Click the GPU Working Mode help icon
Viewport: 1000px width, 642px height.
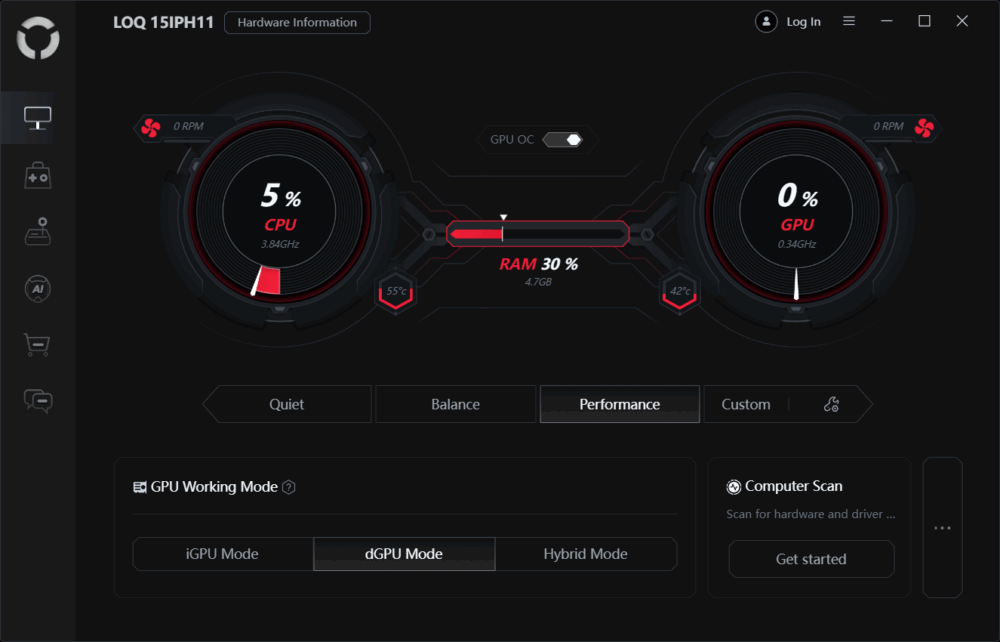(289, 487)
